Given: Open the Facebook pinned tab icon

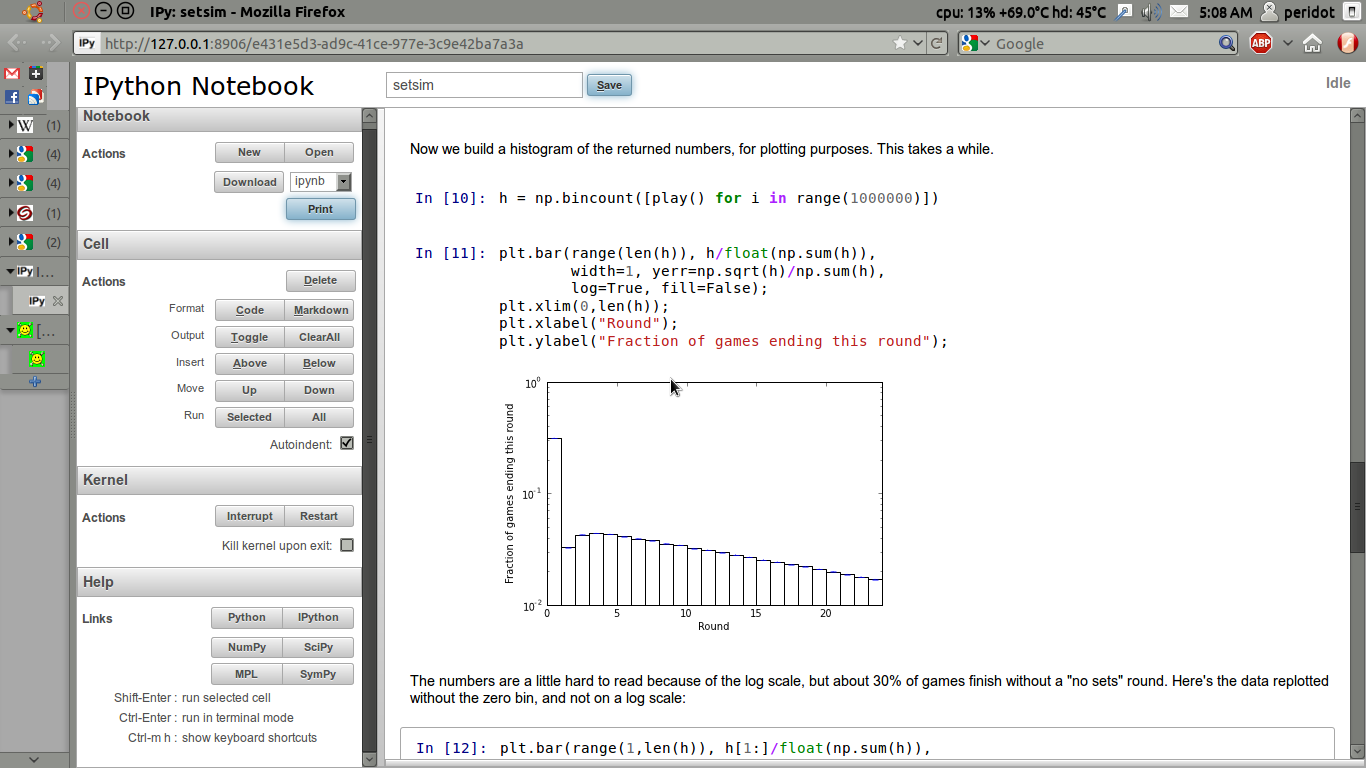Looking at the screenshot, I should coord(12,97).
